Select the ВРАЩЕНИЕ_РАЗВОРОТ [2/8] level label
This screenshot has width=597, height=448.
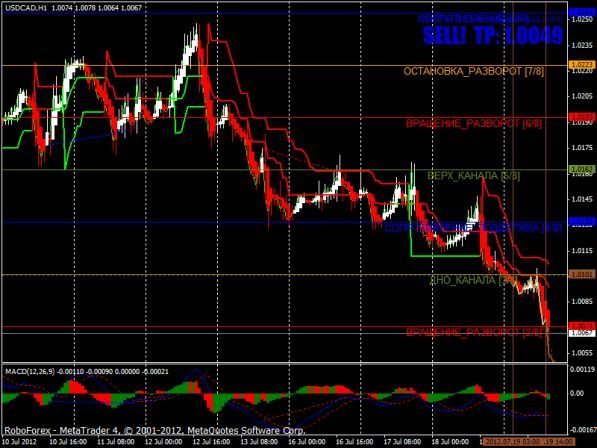click(474, 332)
